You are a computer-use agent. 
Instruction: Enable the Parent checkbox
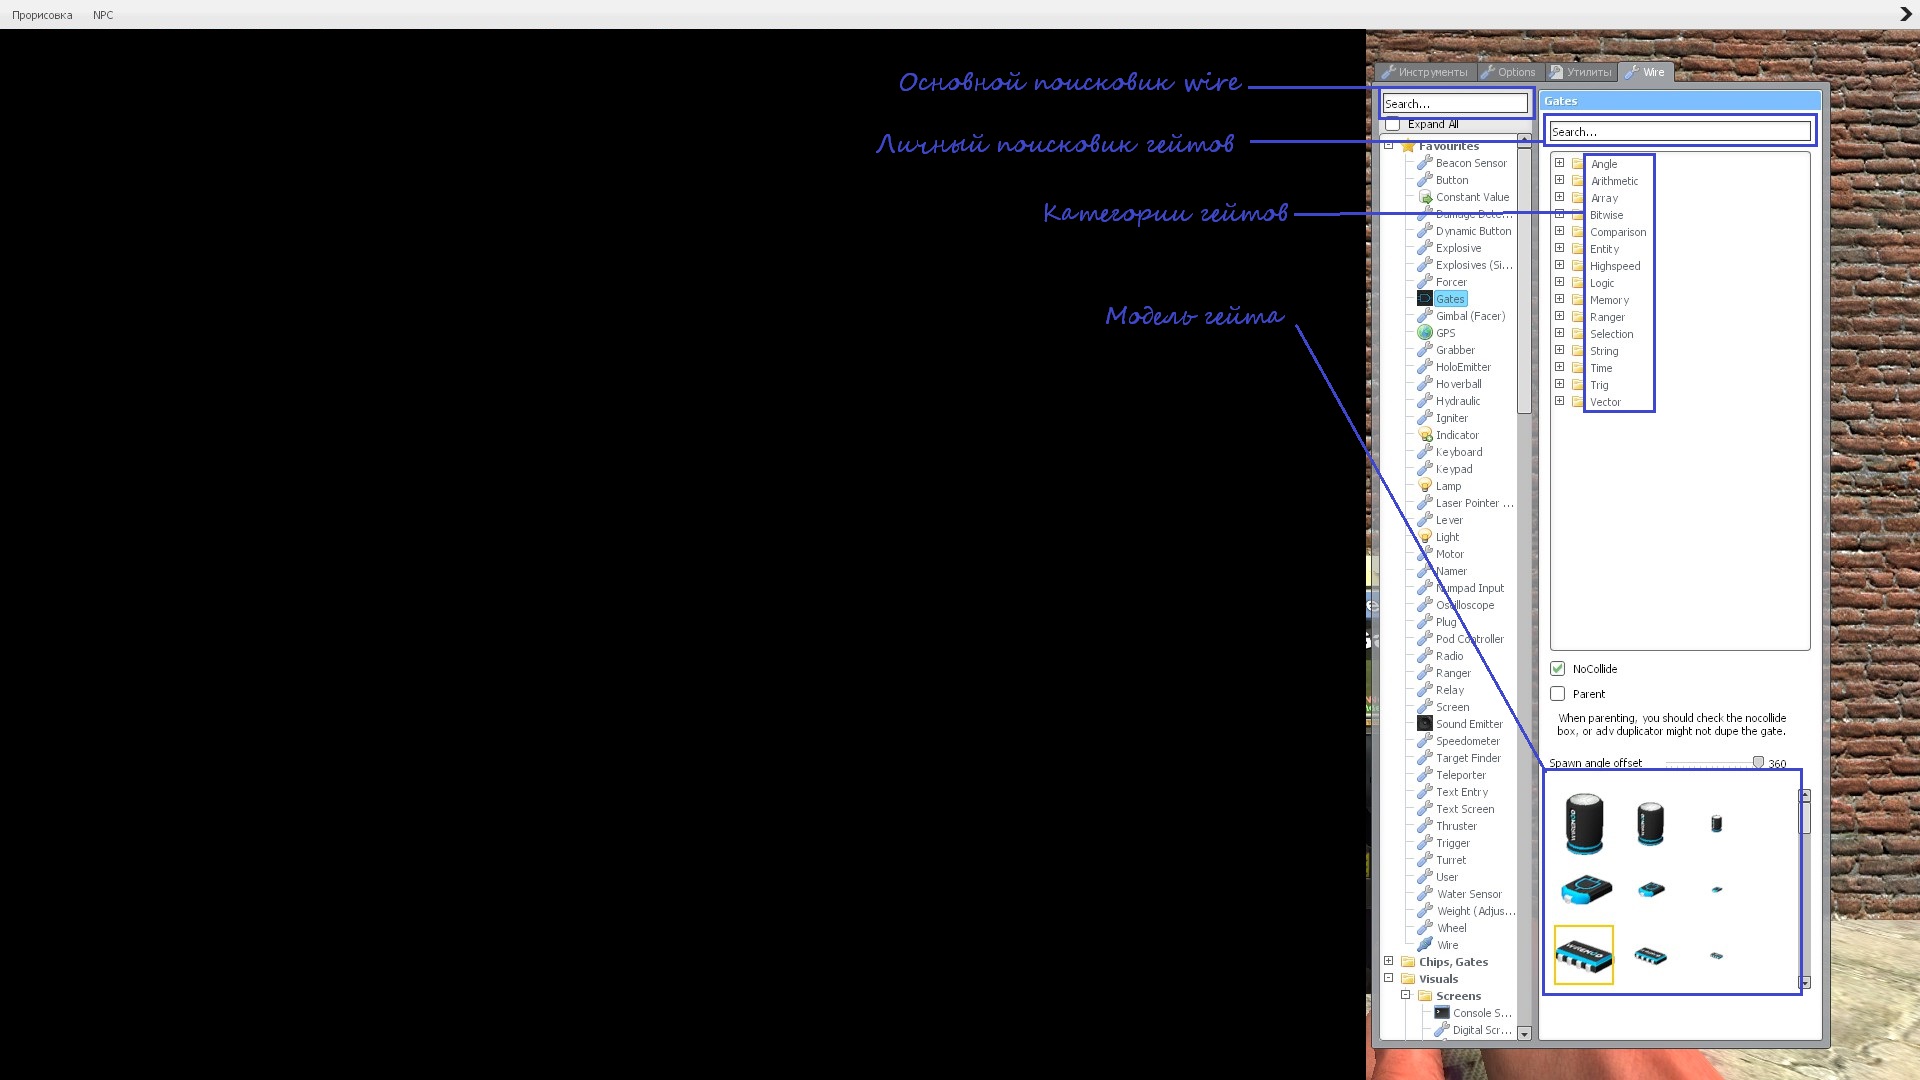point(1558,694)
